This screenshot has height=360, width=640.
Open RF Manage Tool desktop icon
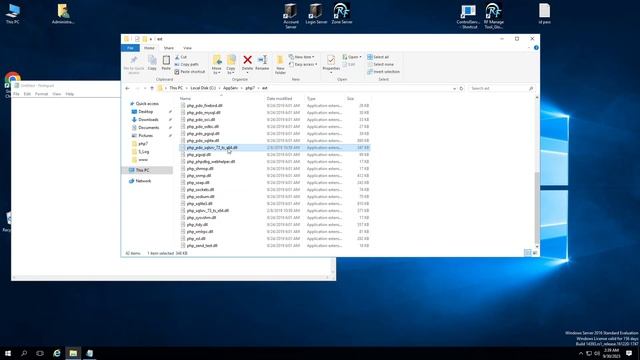[493, 16]
